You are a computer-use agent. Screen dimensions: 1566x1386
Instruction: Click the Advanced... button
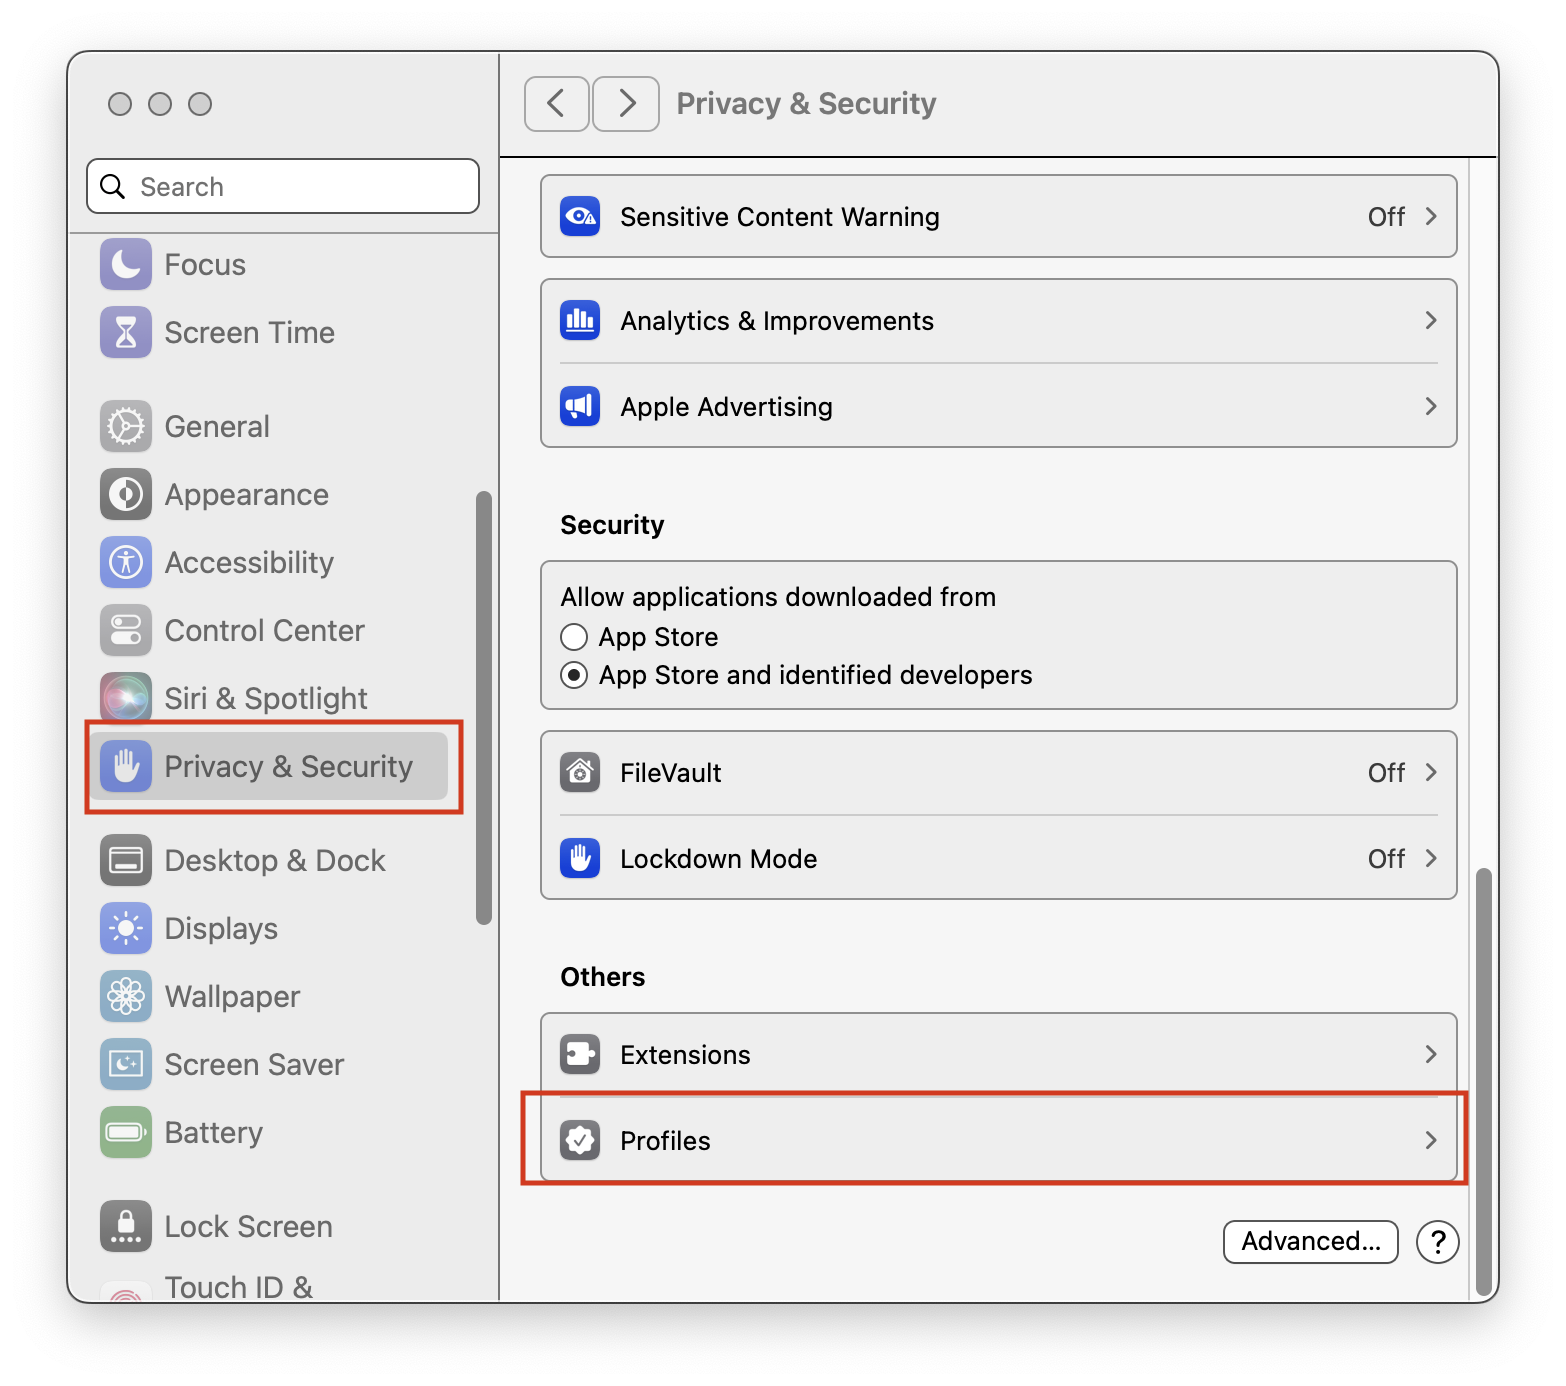tap(1311, 1241)
